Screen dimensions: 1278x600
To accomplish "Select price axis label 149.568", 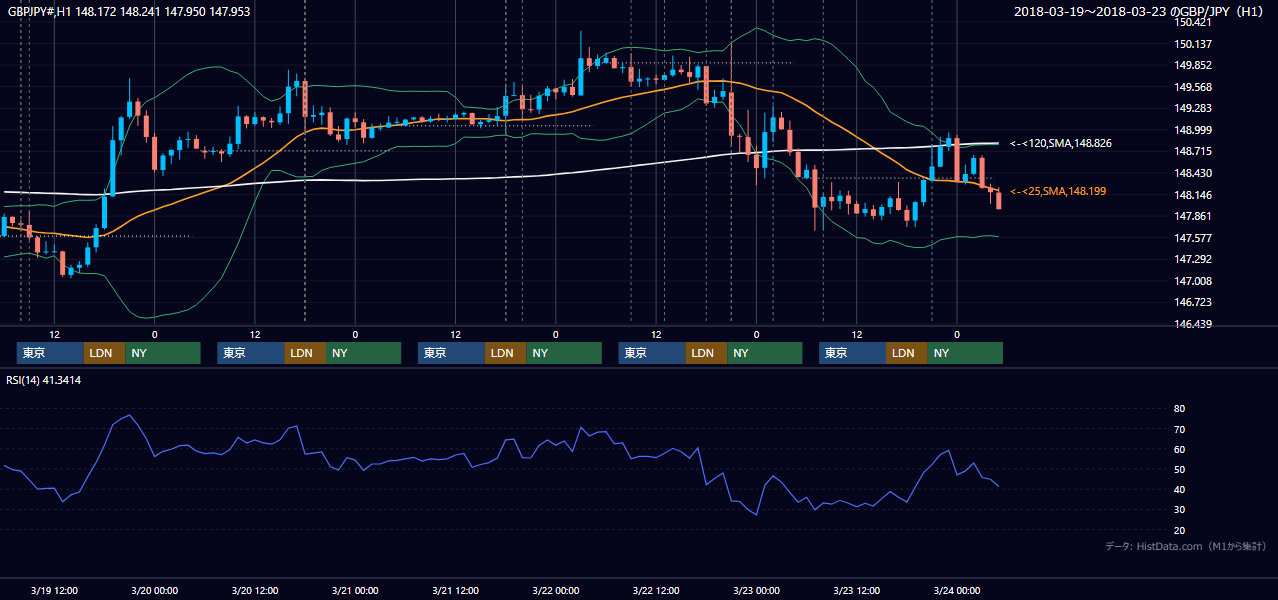I will point(1193,87).
